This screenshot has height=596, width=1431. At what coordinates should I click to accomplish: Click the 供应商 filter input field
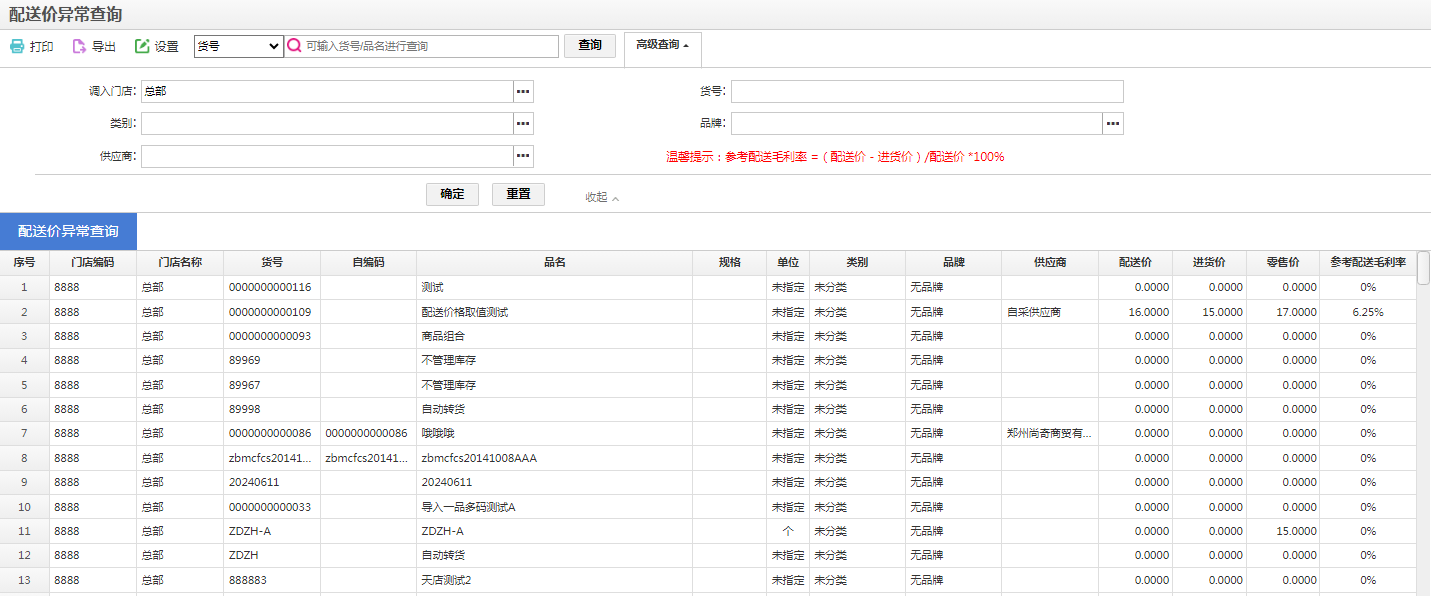point(327,156)
